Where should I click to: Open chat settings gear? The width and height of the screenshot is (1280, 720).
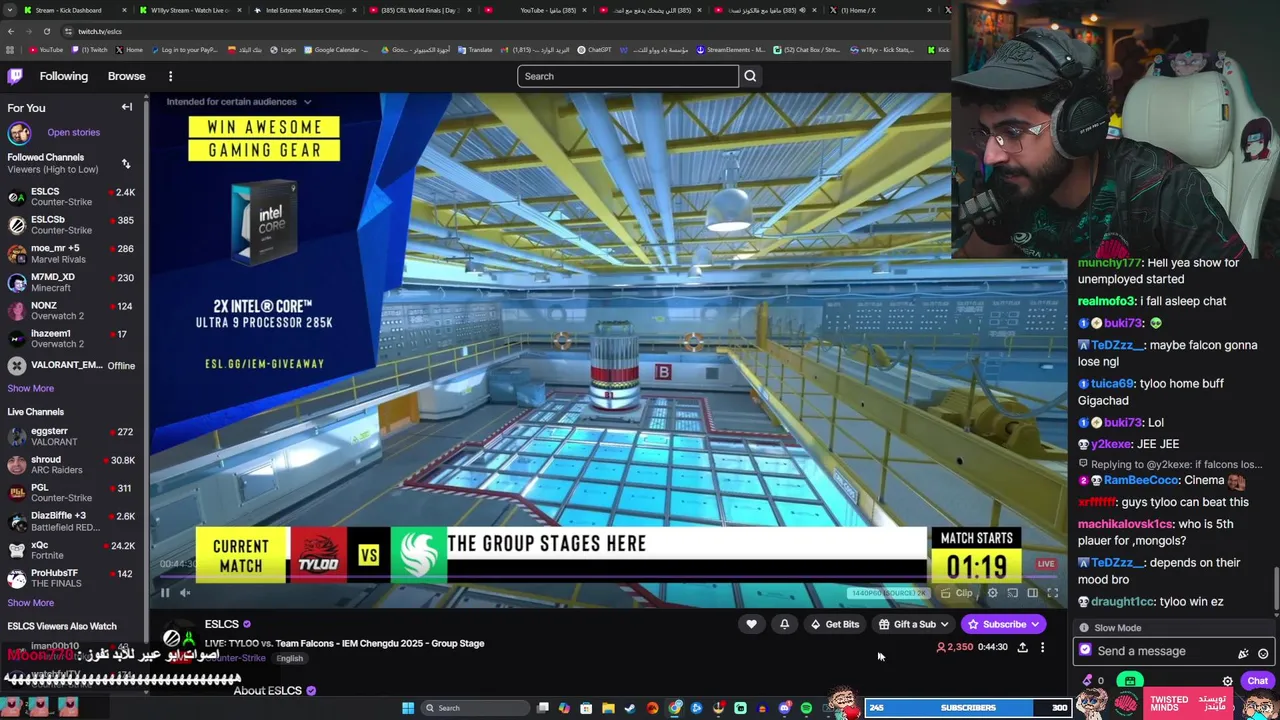pos(1227,681)
